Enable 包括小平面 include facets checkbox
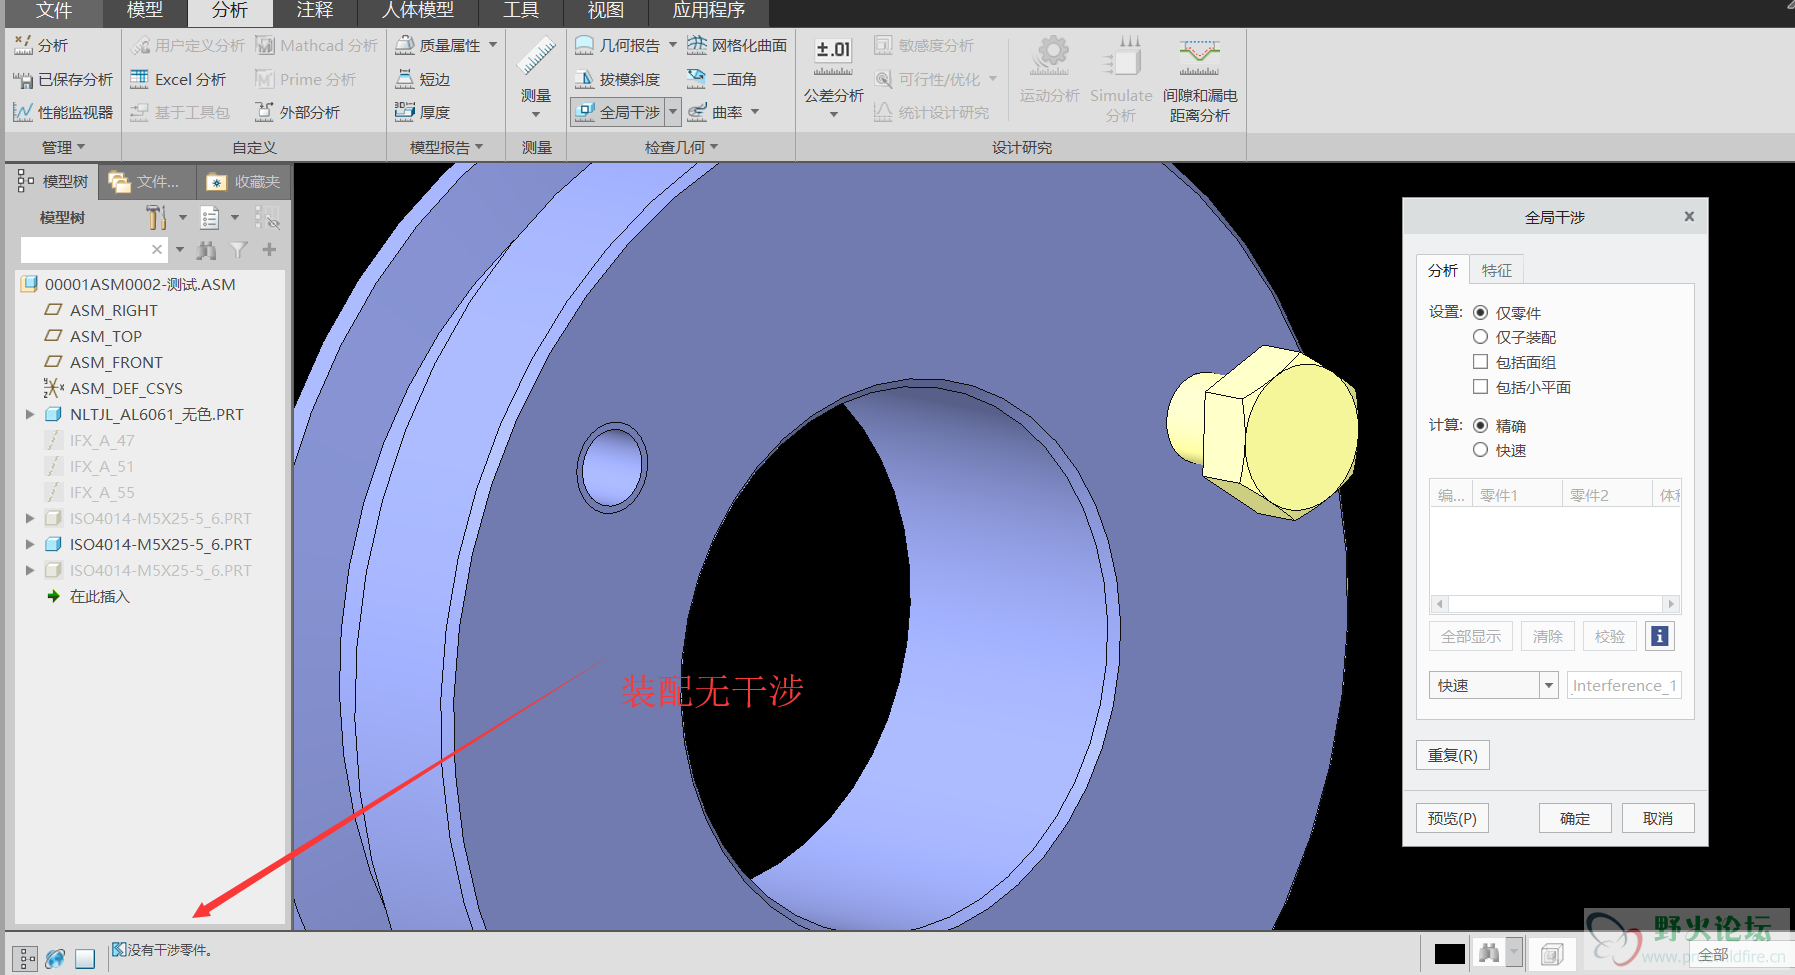 click(x=1480, y=387)
